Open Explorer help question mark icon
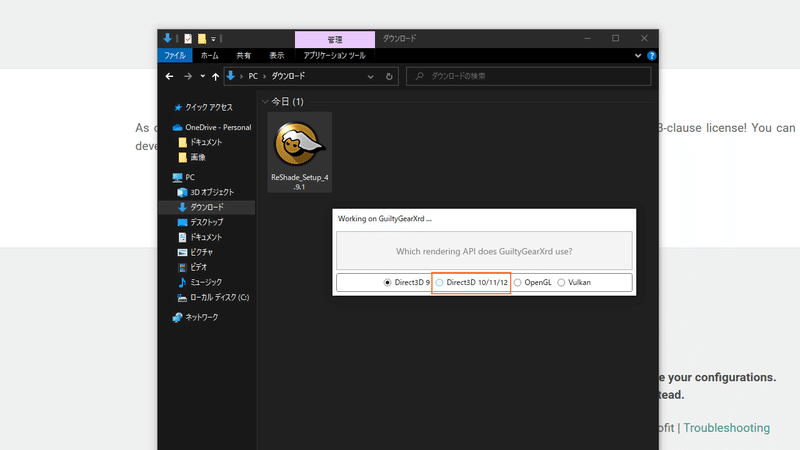This screenshot has height=450, width=800. pyautogui.click(x=652, y=56)
